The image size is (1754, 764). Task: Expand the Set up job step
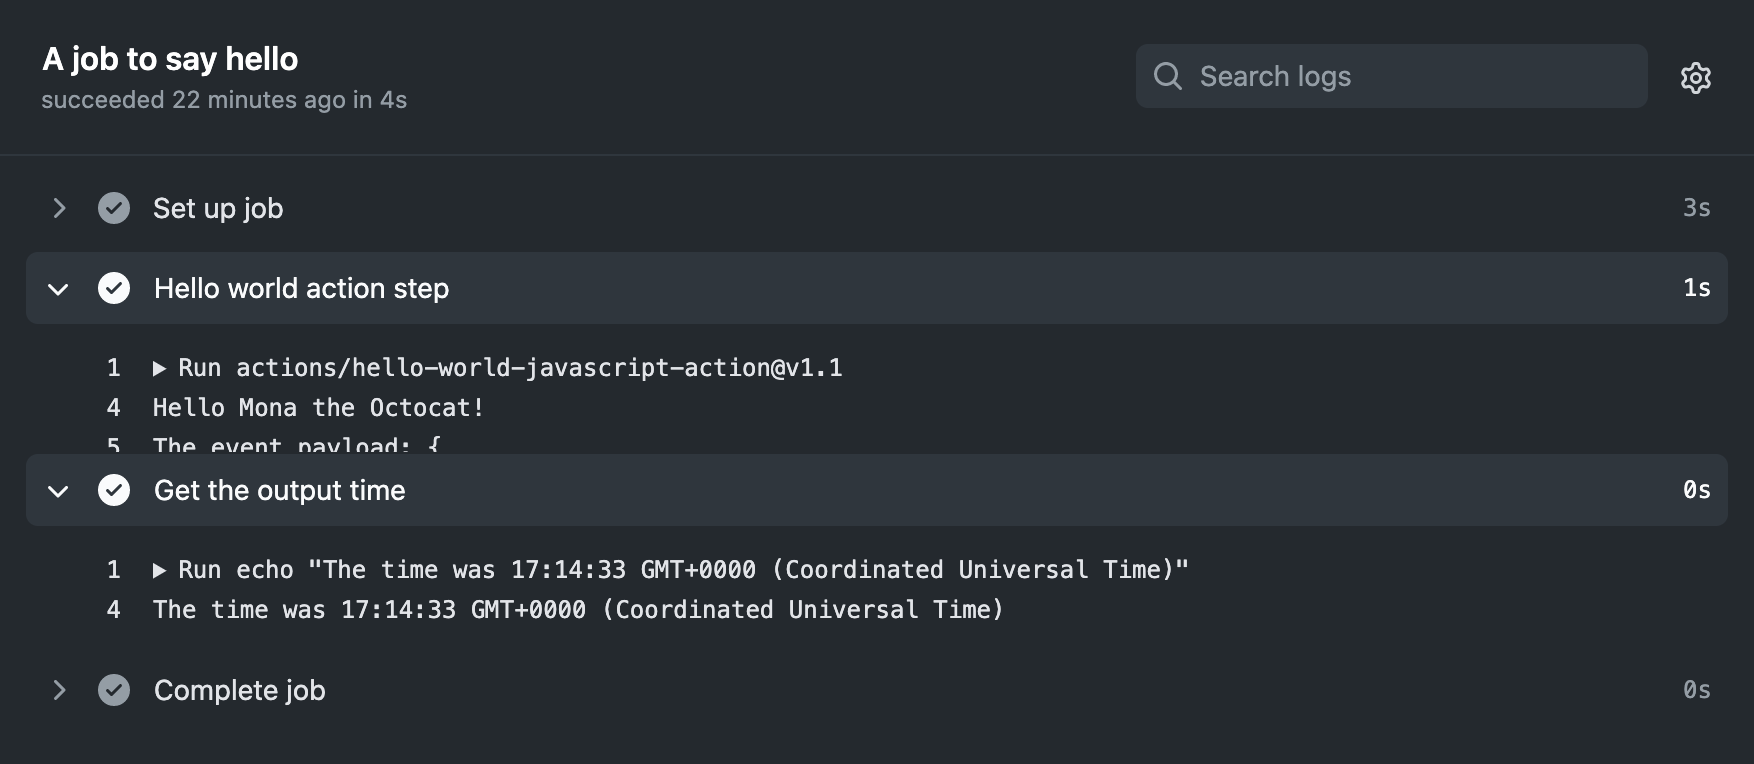59,208
